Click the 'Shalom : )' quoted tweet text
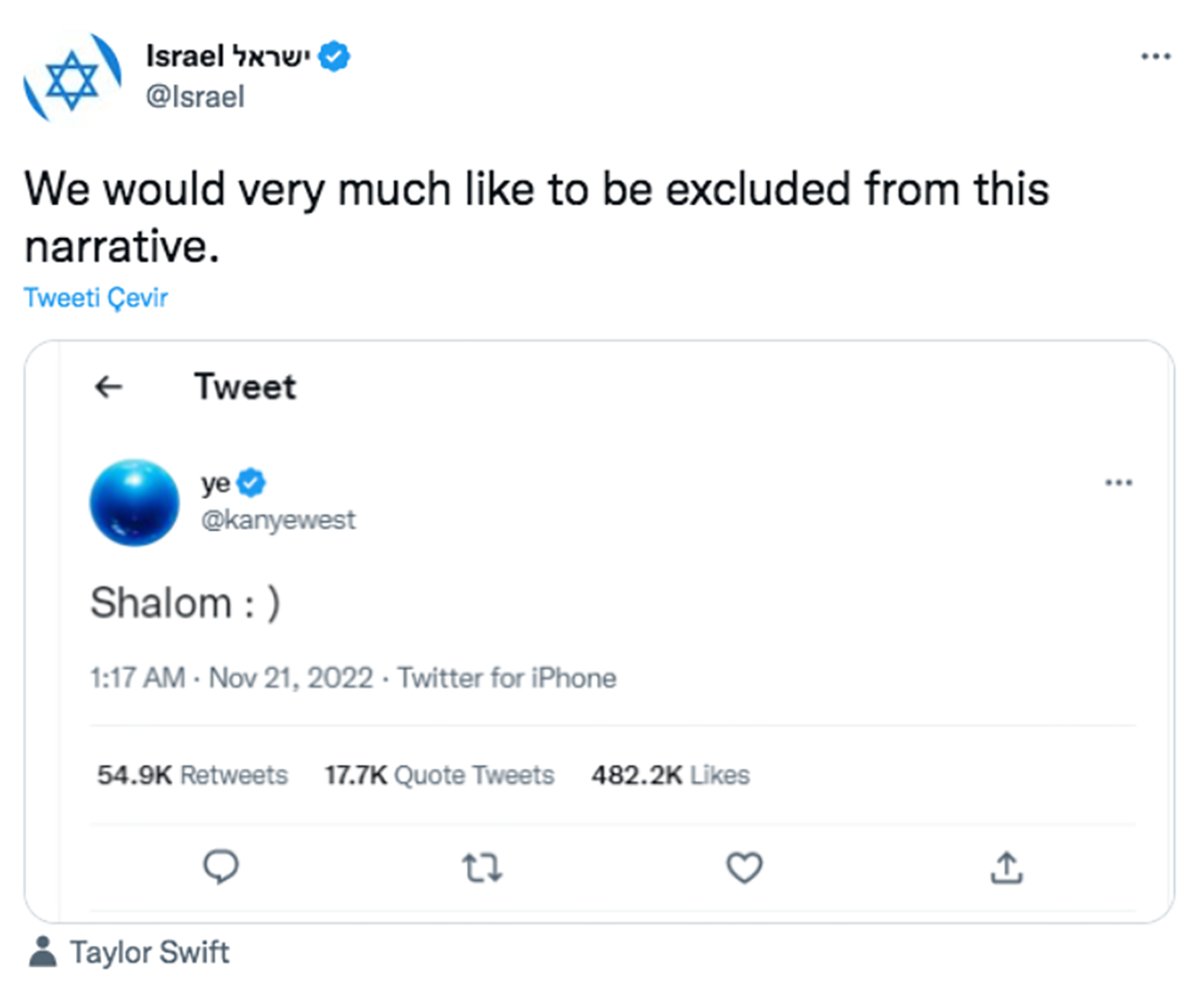This screenshot has height=1000, width=1200. [x=185, y=603]
